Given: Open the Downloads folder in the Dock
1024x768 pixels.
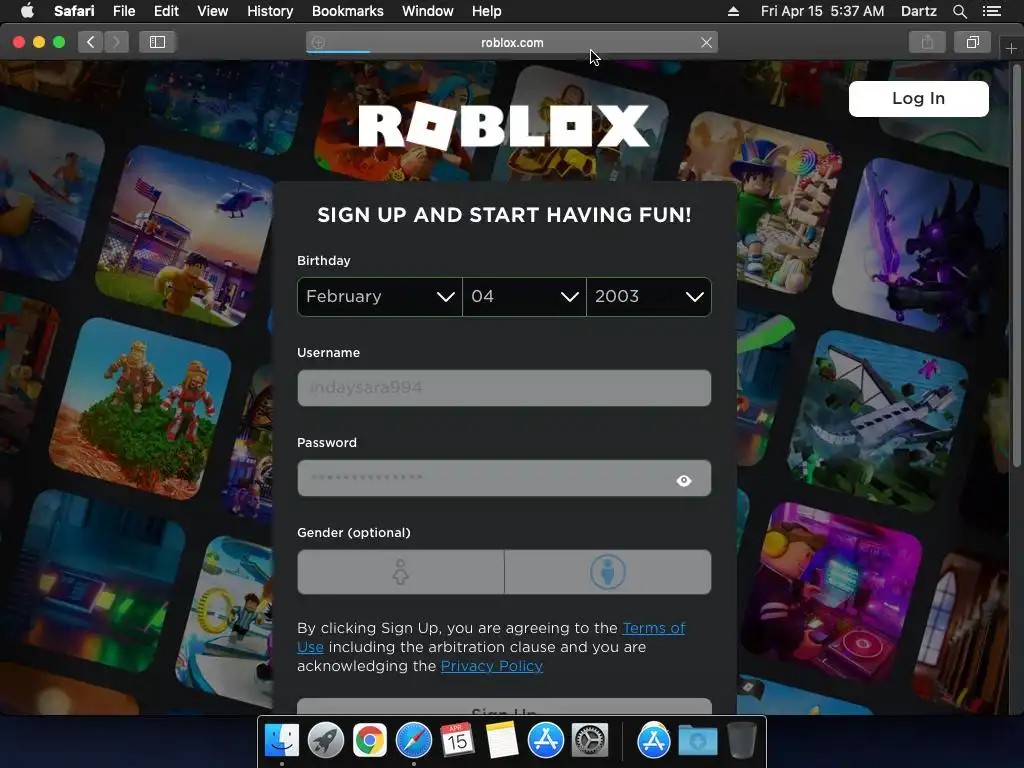Looking at the screenshot, I should (697, 740).
